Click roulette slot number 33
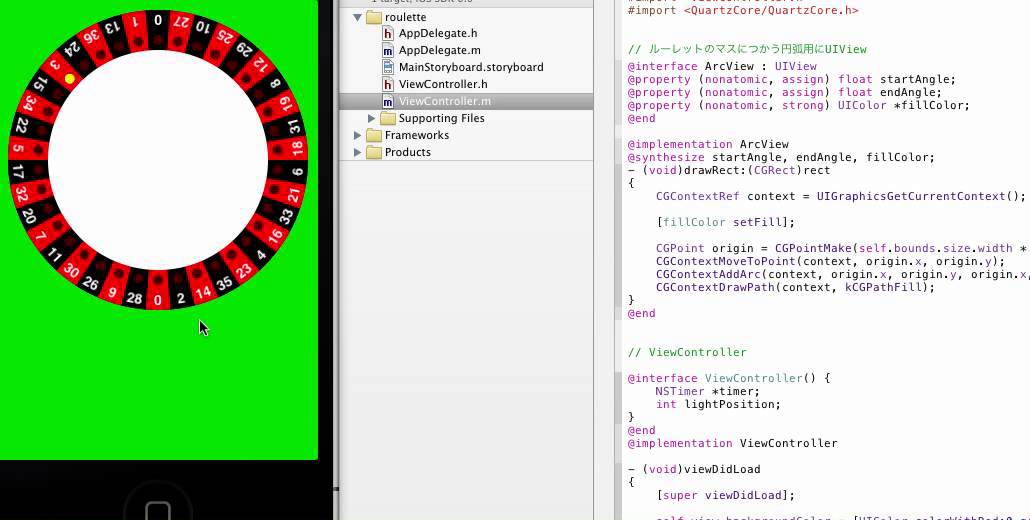 point(286,215)
